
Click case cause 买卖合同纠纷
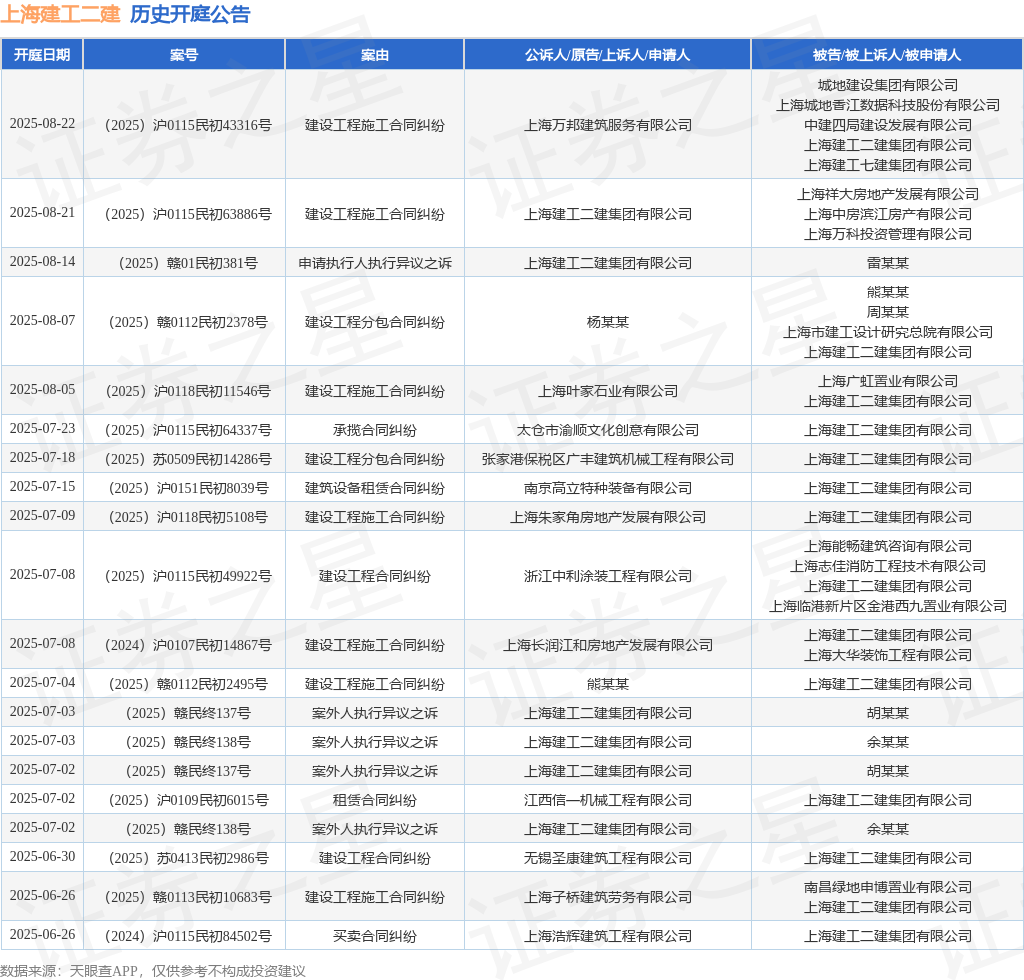(x=375, y=936)
